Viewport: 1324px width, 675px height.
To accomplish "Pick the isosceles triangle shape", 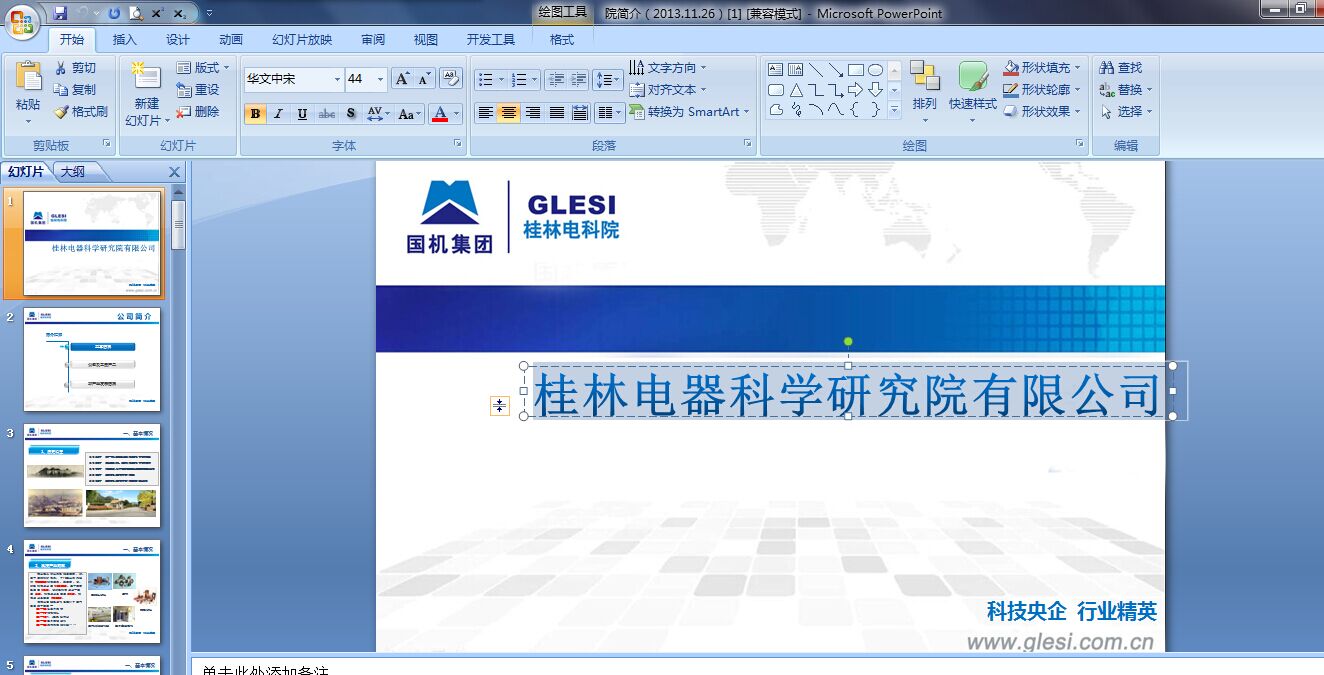I will pyautogui.click(x=796, y=90).
